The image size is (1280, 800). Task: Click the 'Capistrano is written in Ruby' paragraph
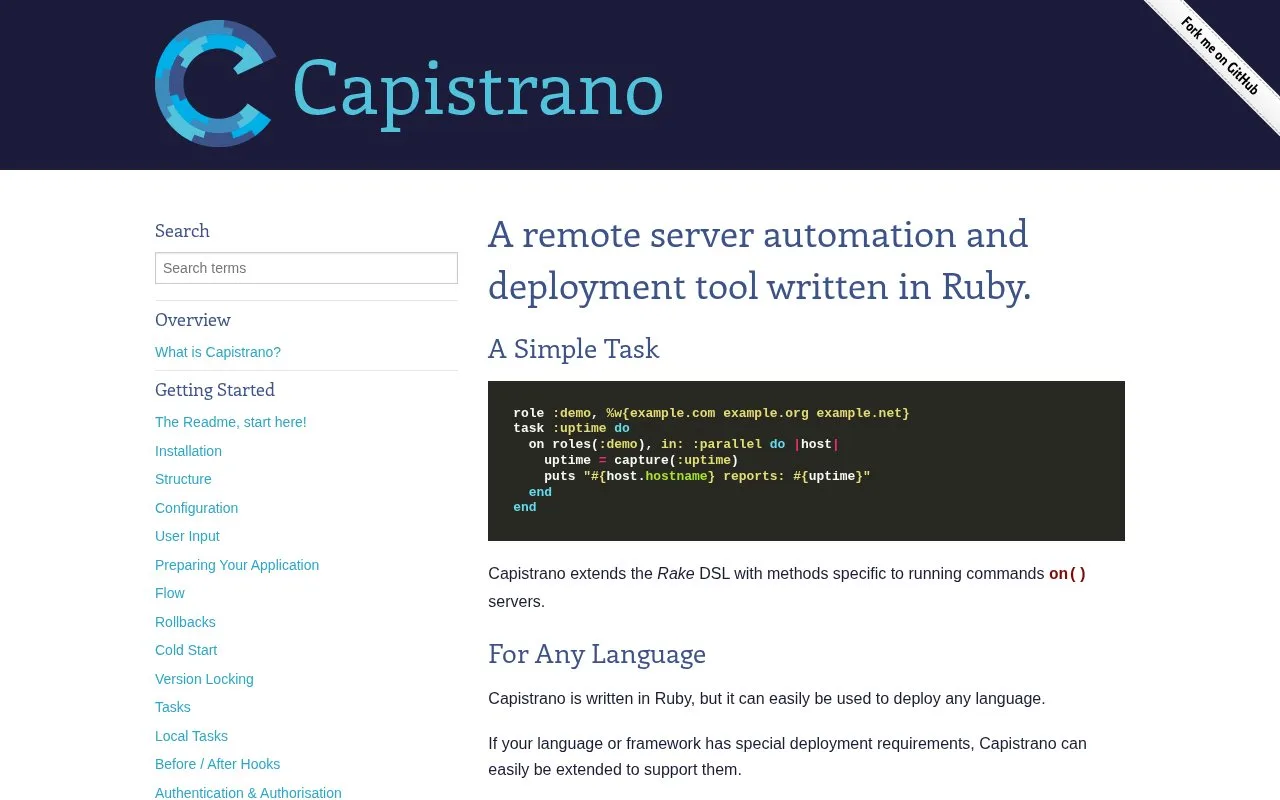[x=767, y=698]
